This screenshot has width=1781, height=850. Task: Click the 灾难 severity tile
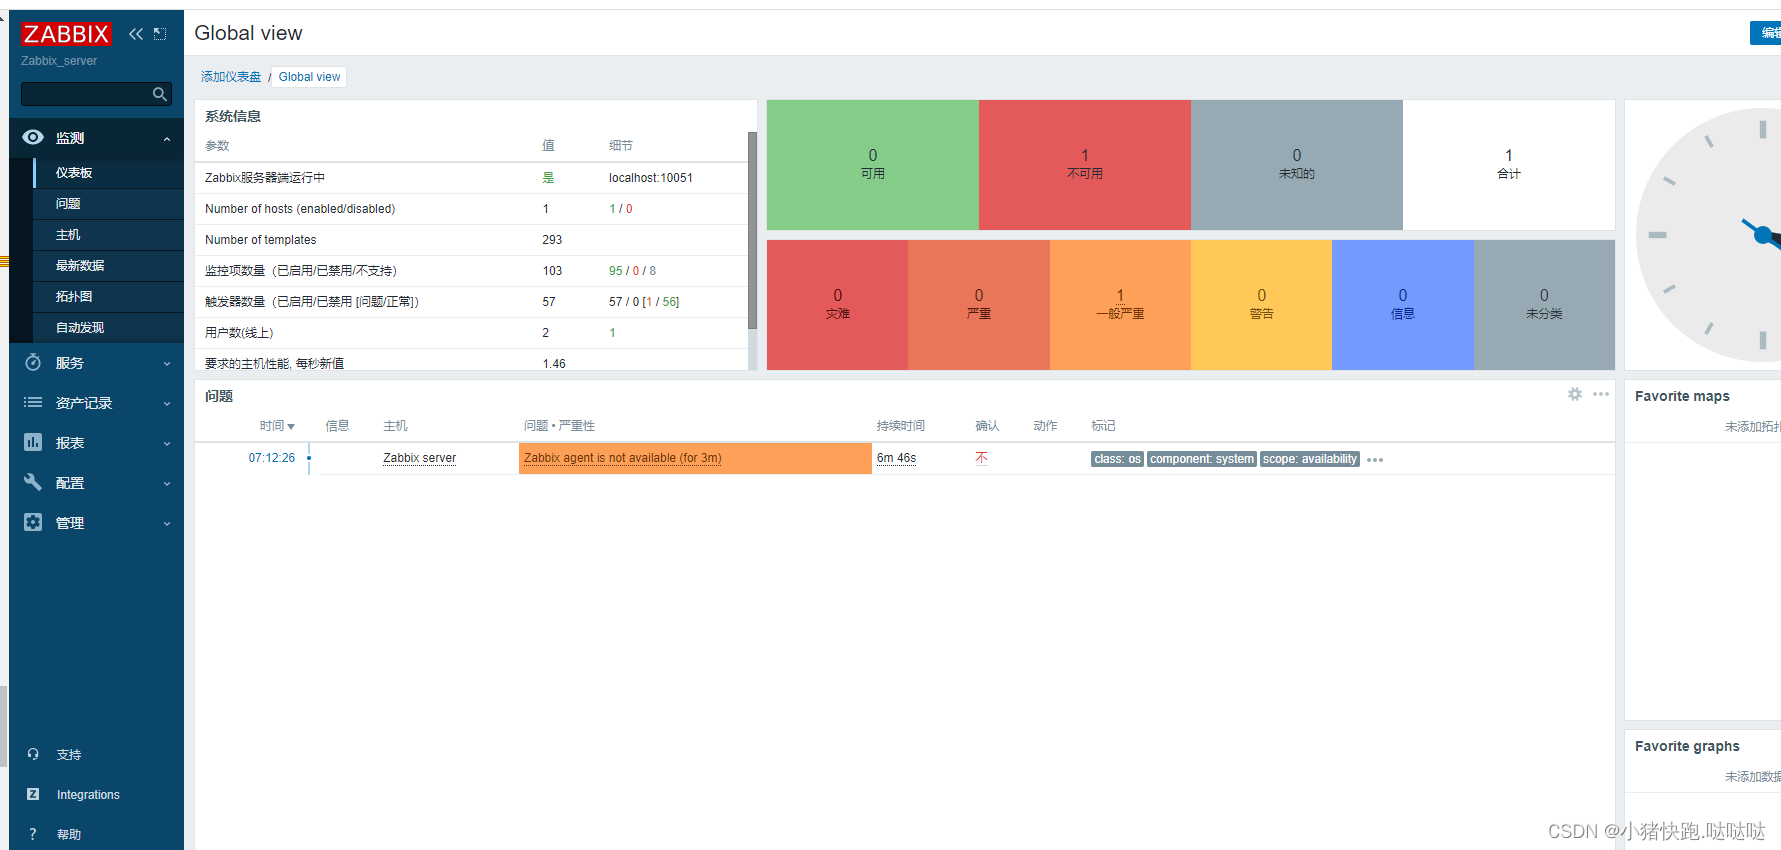click(x=838, y=305)
